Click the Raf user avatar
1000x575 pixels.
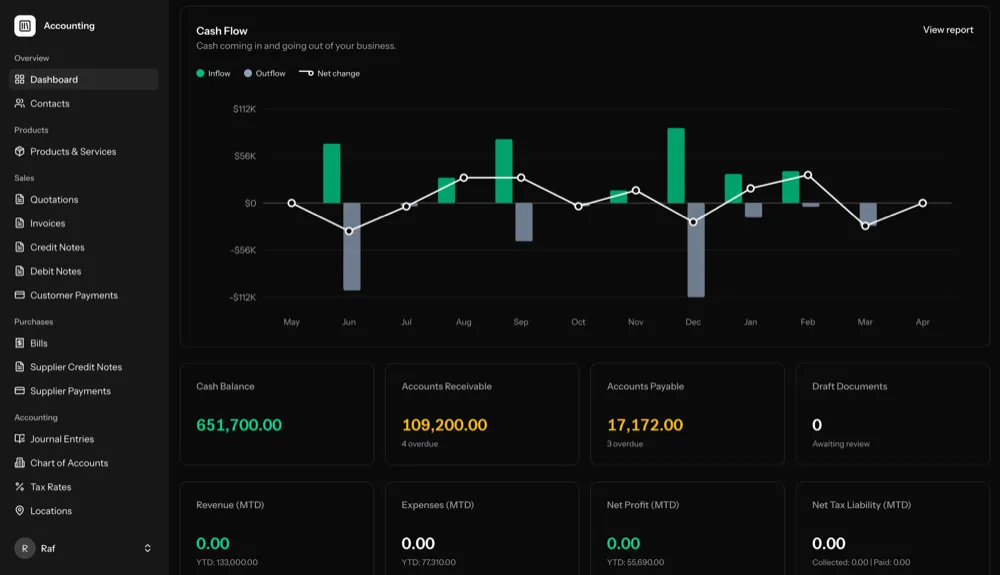(25, 548)
